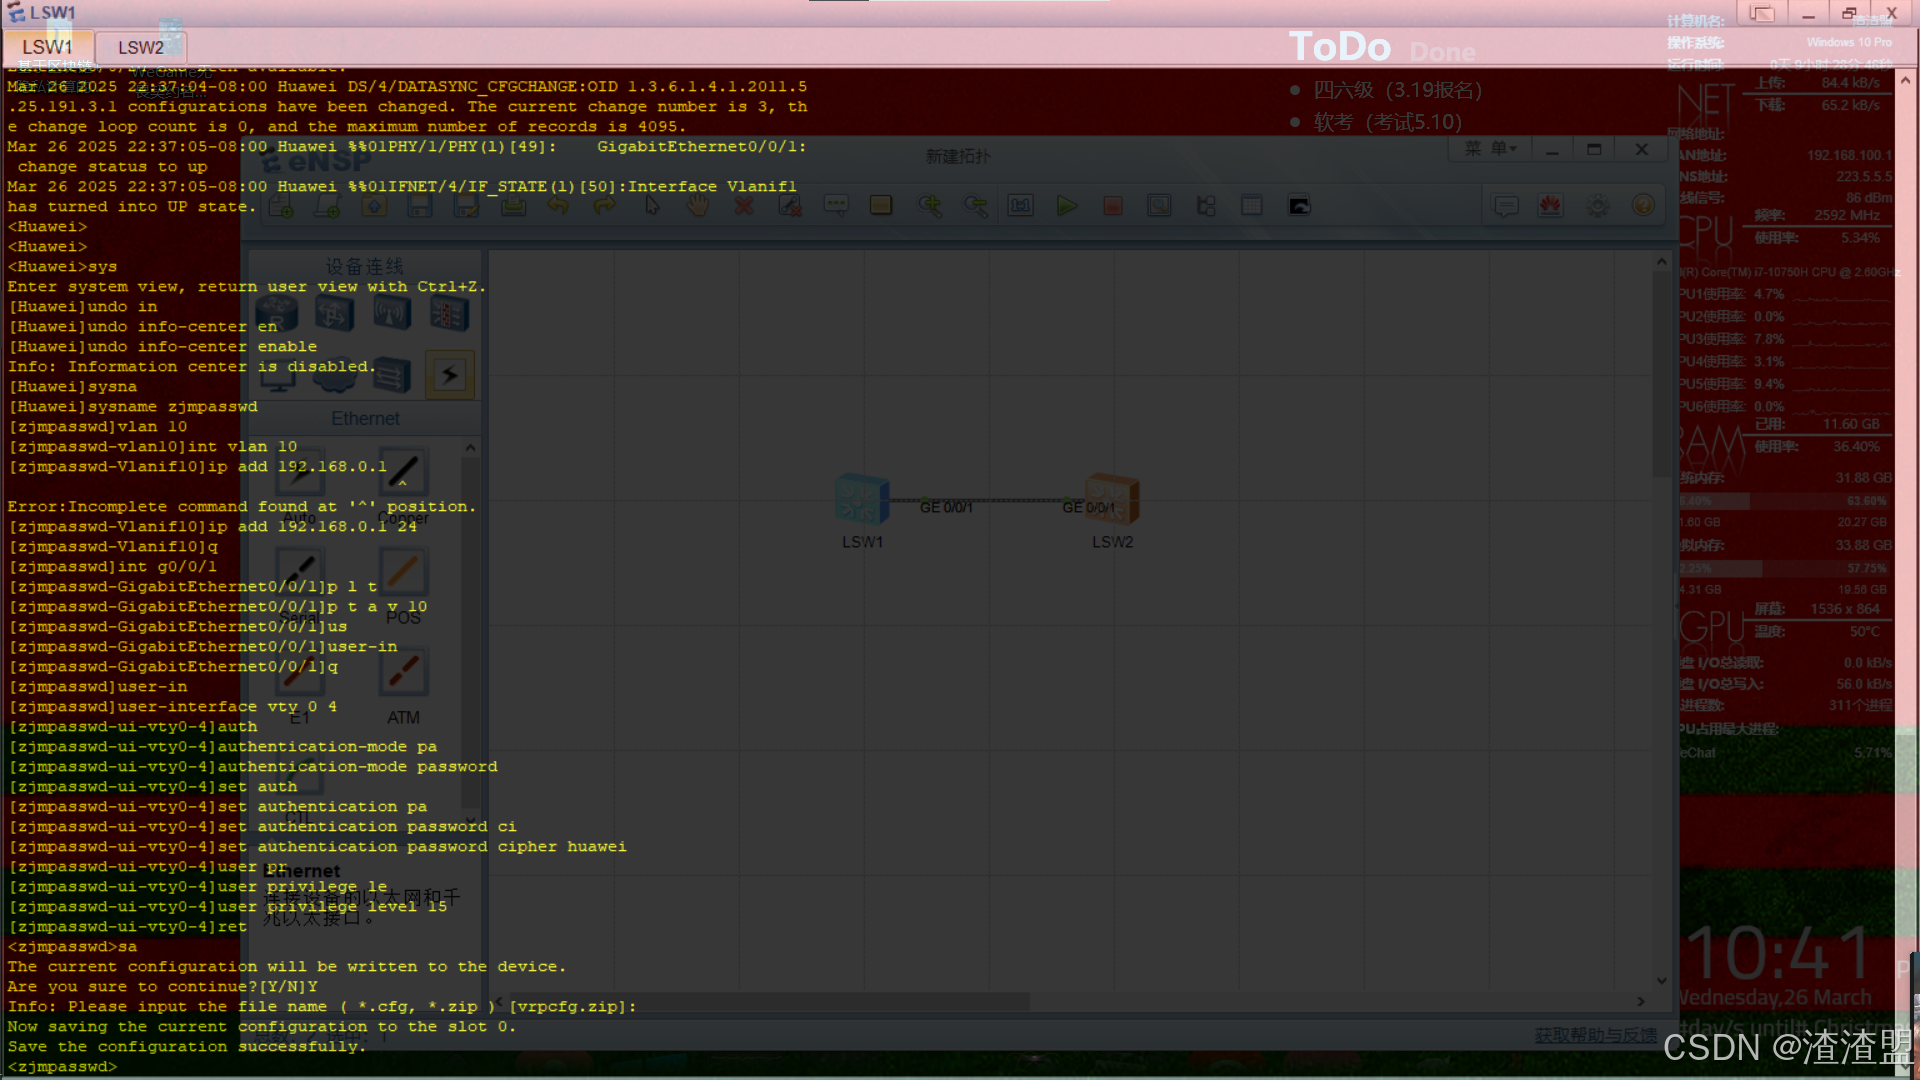Select the lightning-bolt cable connection category

tap(450, 375)
